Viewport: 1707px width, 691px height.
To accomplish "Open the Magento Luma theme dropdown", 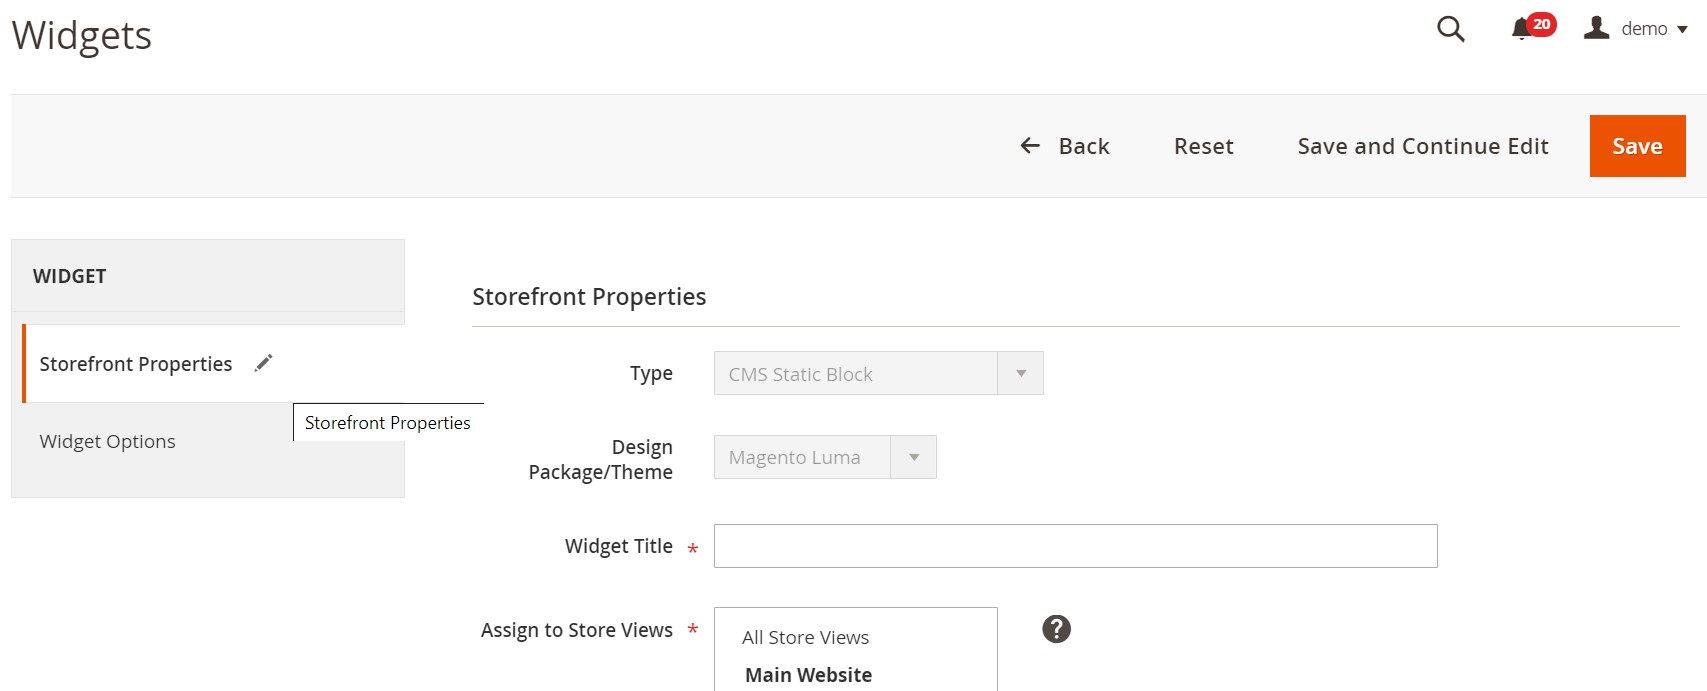I will 824,457.
